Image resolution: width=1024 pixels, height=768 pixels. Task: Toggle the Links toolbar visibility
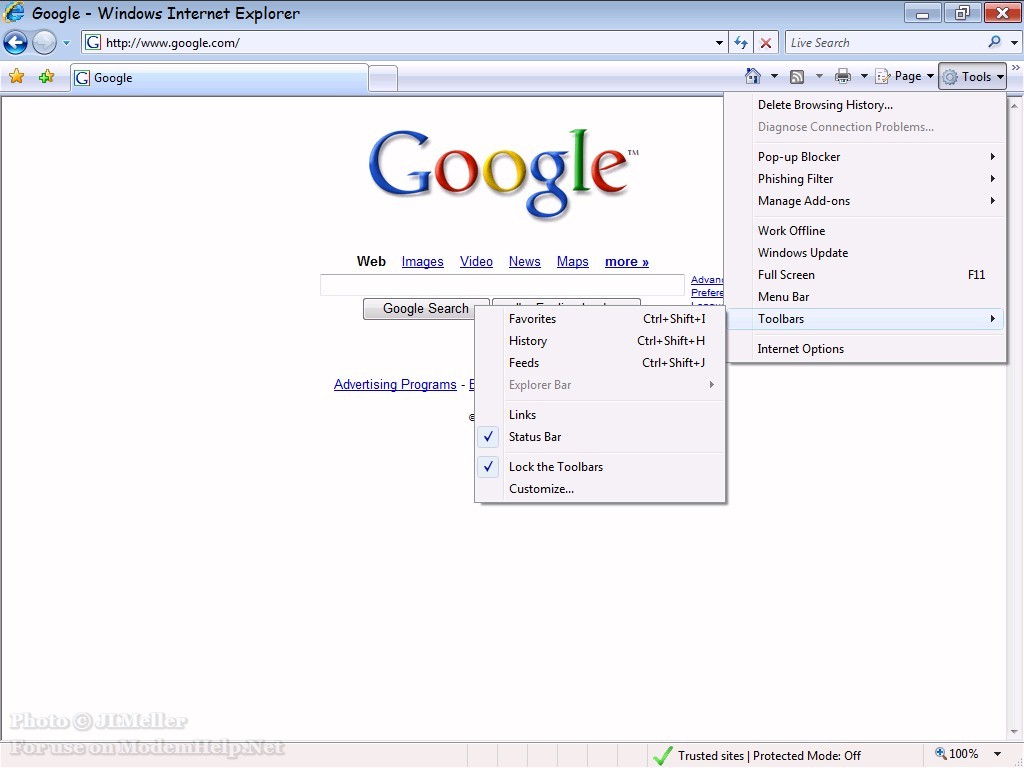coord(522,414)
